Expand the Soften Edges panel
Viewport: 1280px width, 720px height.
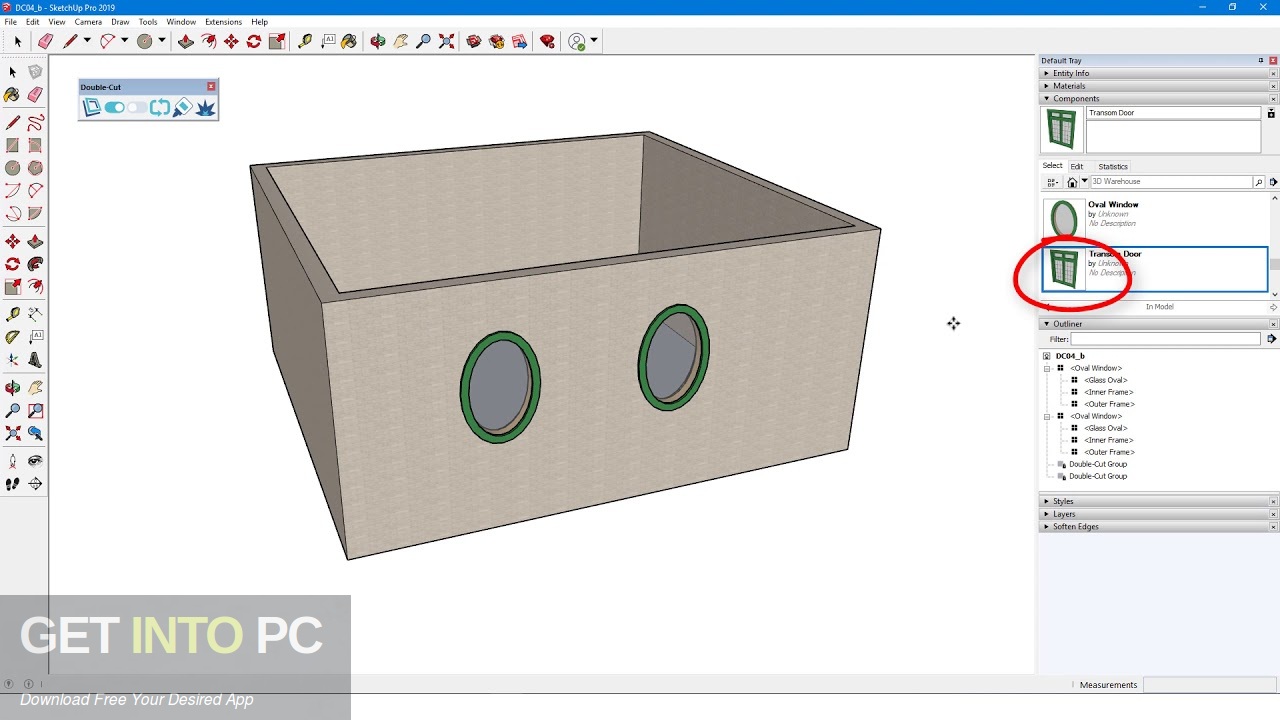[x=1047, y=527]
